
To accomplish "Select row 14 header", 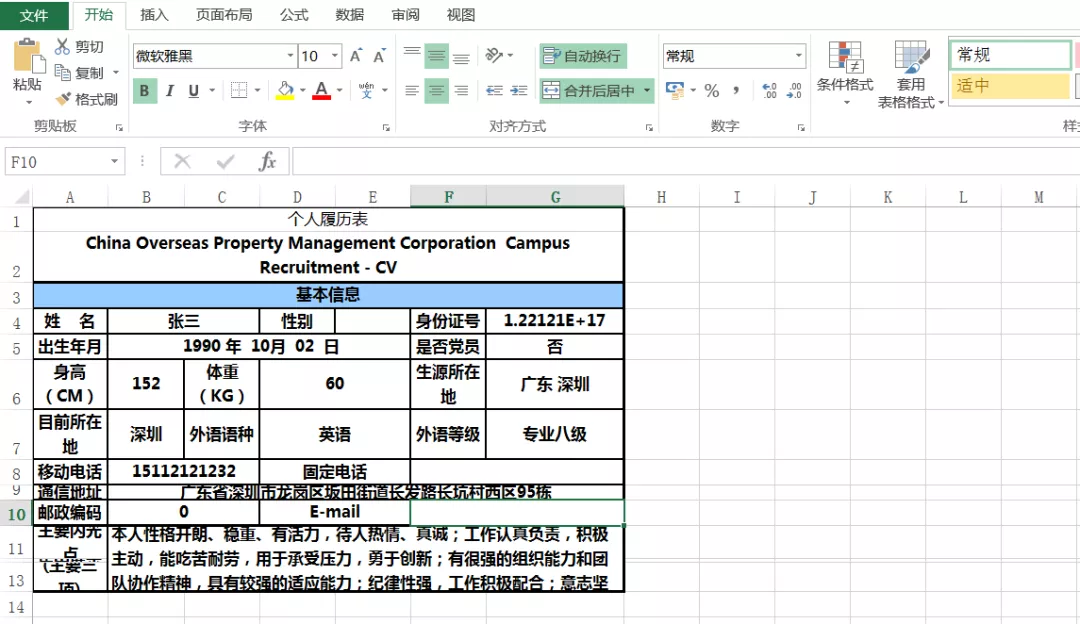I will 16,607.
